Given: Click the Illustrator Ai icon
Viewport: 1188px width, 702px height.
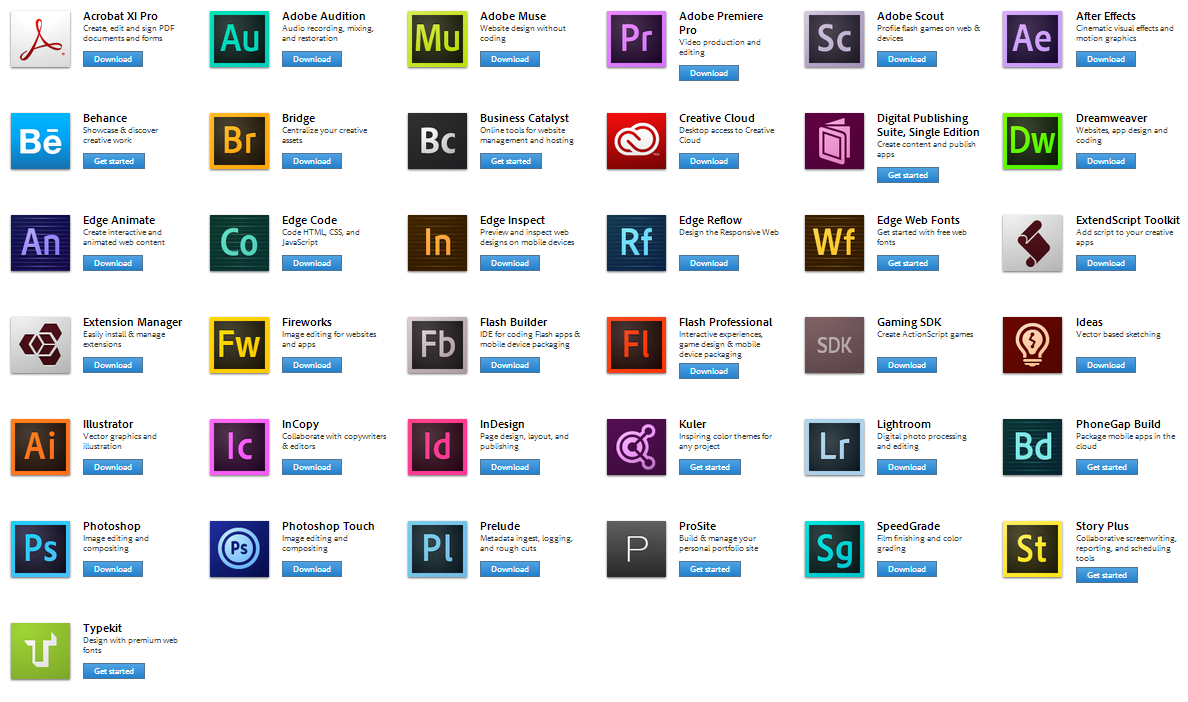Looking at the screenshot, I should tap(40, 447).
